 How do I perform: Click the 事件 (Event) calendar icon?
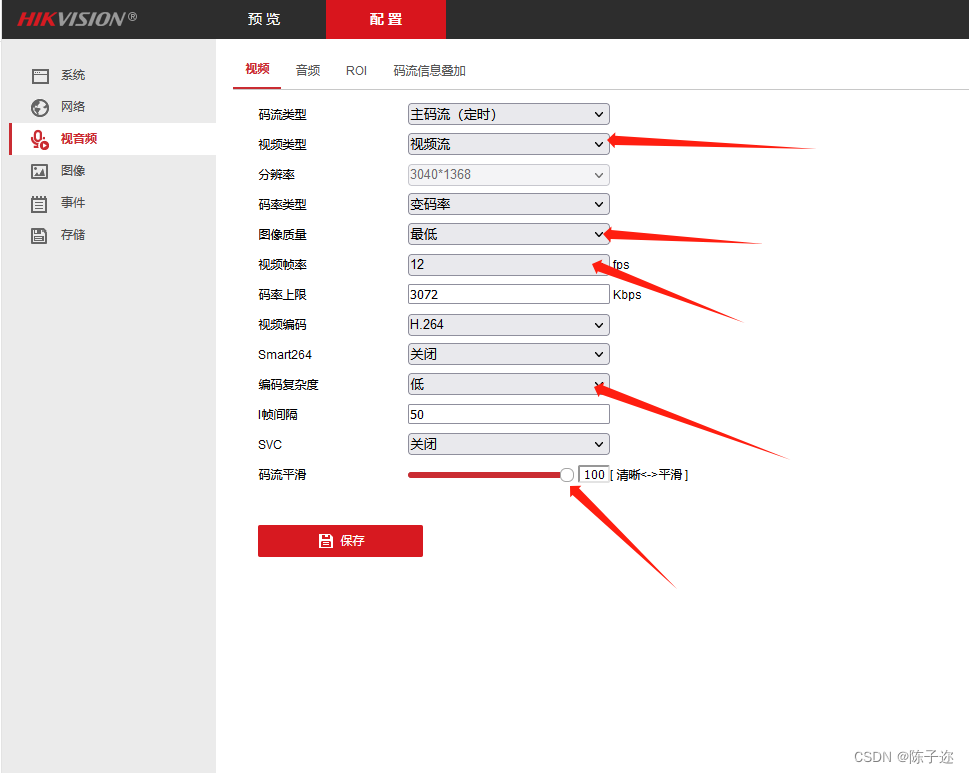coord(39,203)
